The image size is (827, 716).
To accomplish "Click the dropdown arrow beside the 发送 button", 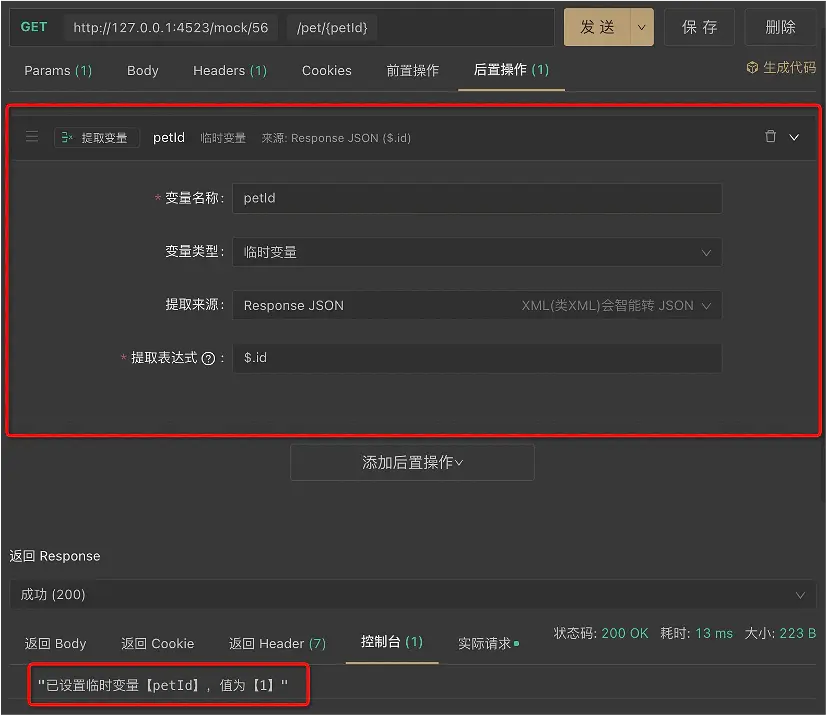I will point(640,28).
